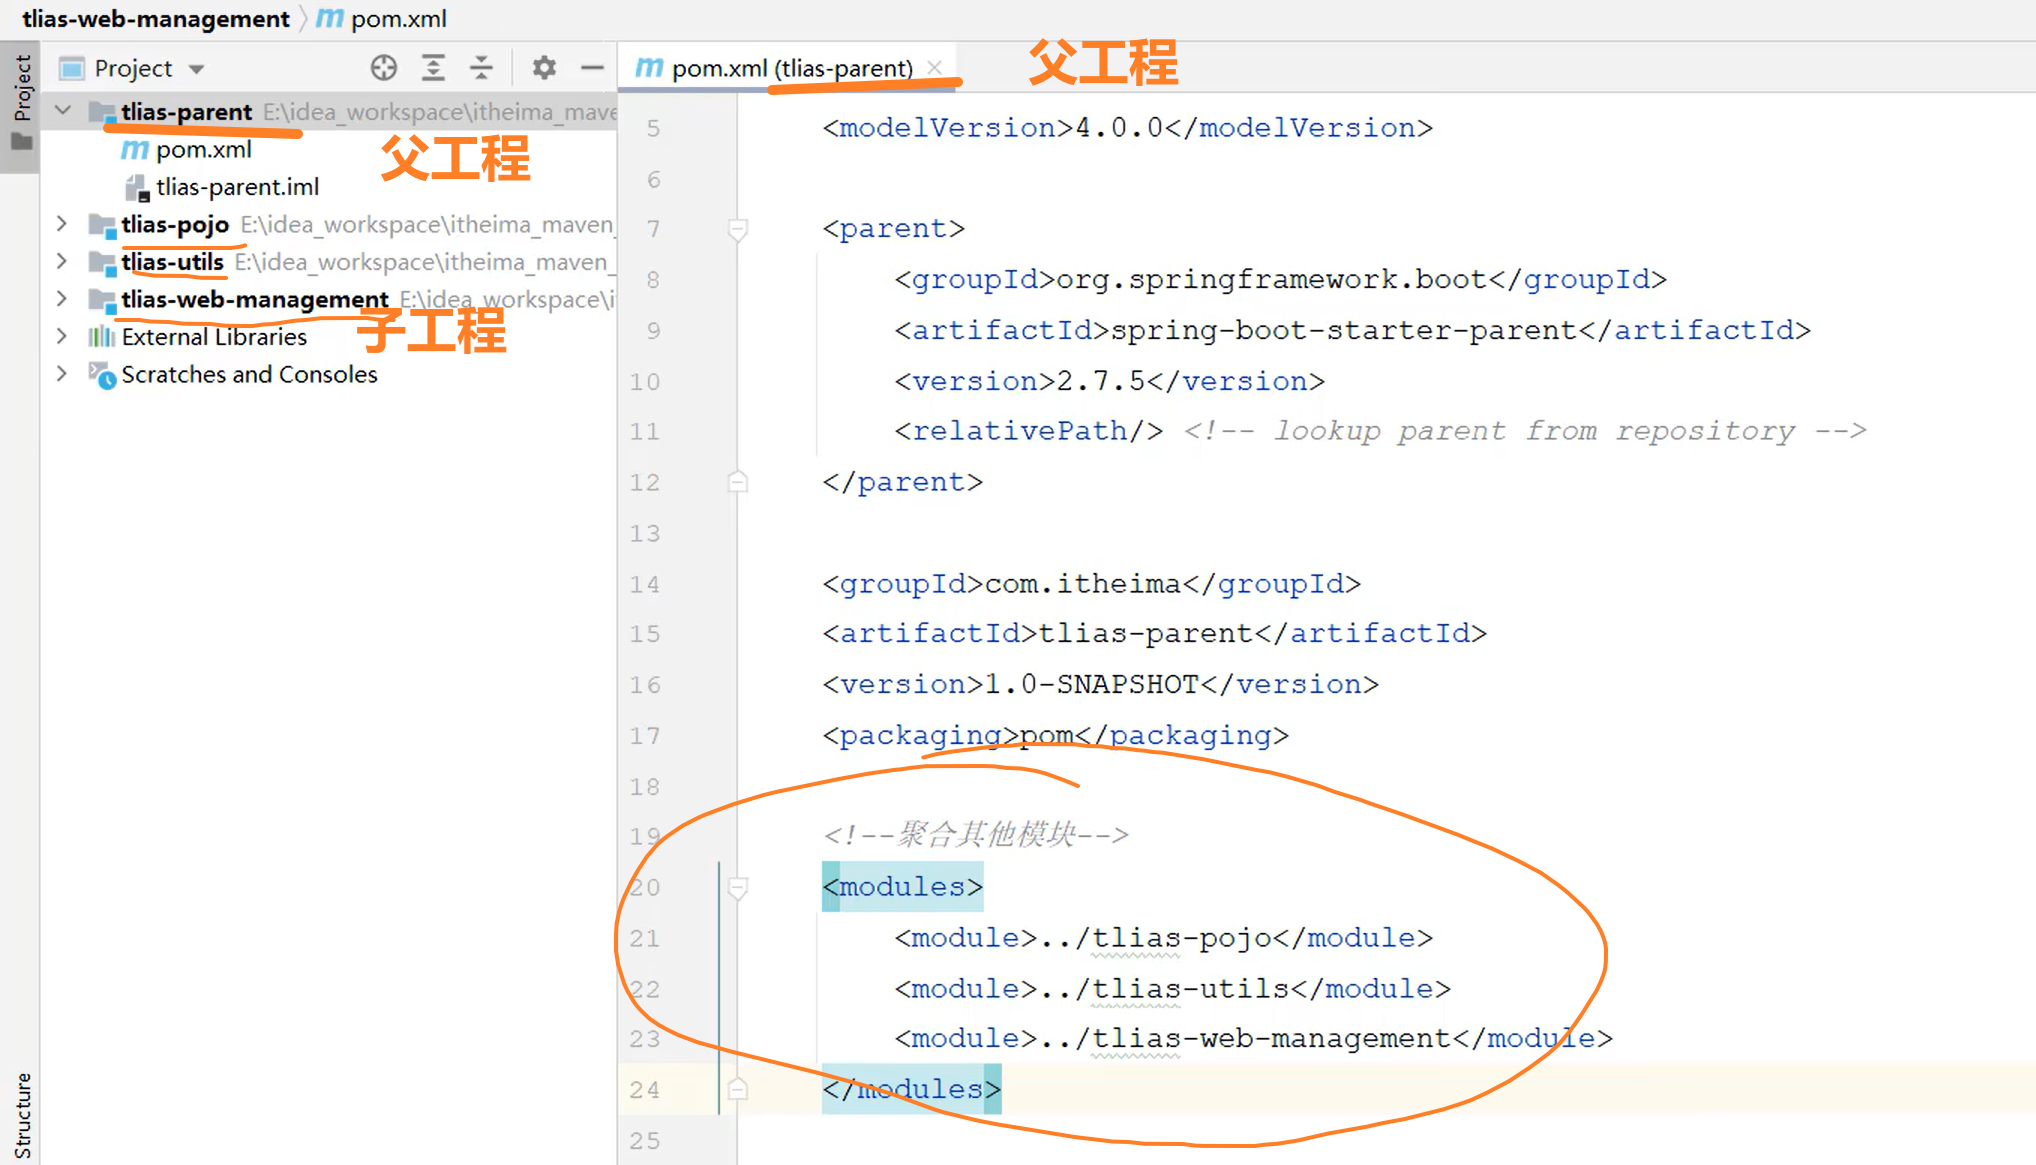Image resolution: width=2036 pixels, height=1165 pixels.
Task: Expand the tlias-pojo module node
Action: pos(62,224)
